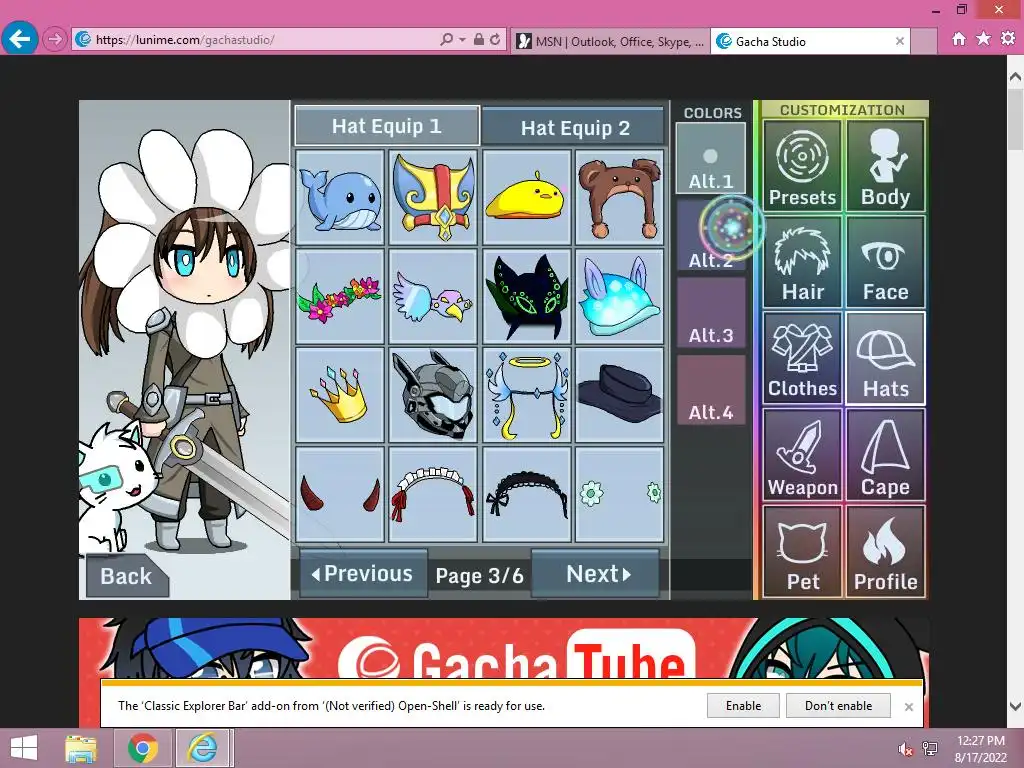Screen dimensions: 1024x768
Task: Switch to the Hat Equip 1 tab
Action: tap(387, 126)
